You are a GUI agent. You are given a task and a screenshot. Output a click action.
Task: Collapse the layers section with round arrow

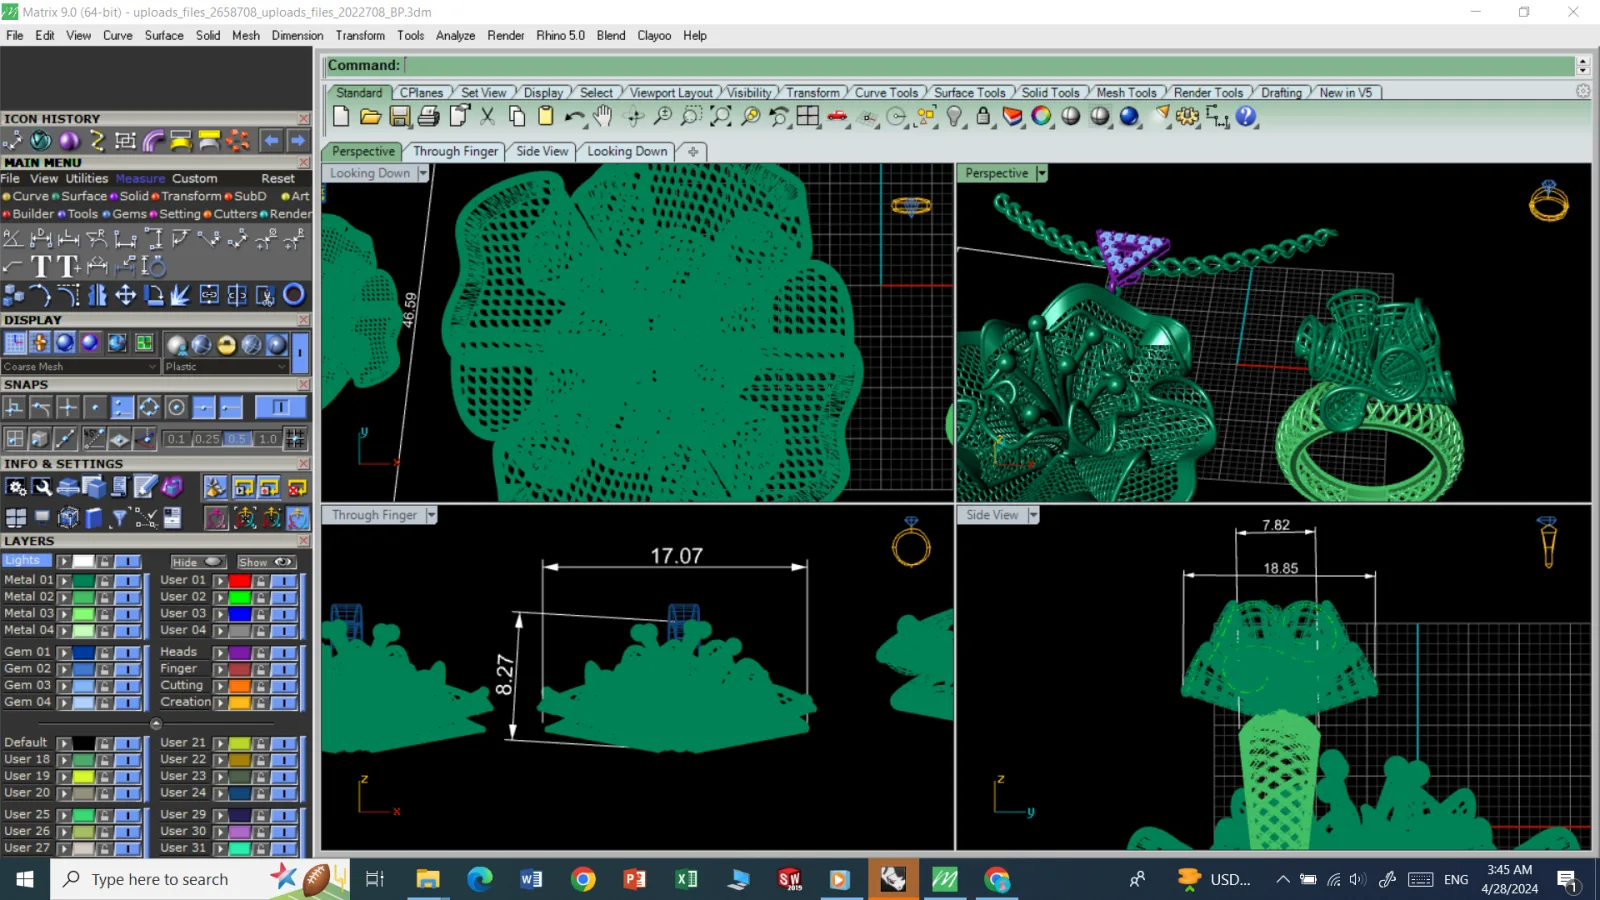coord(155,723)
